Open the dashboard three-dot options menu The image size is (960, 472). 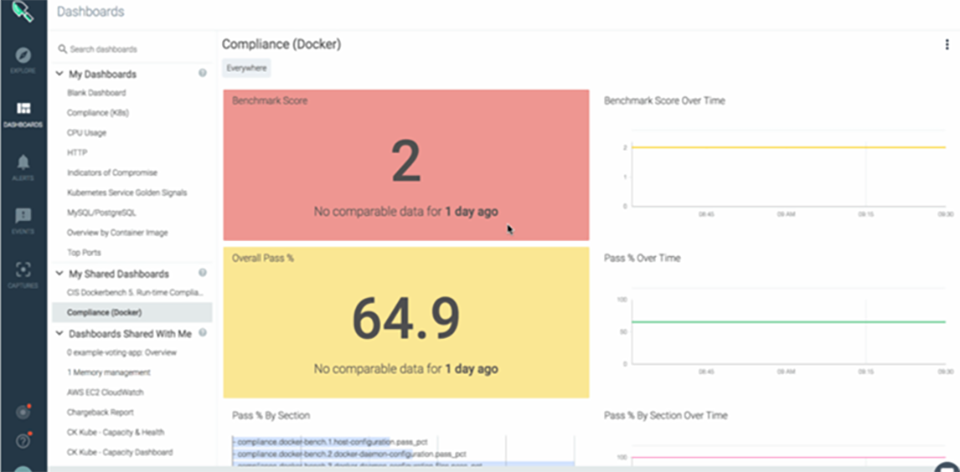pyautogui.click(x=947, y=44)
